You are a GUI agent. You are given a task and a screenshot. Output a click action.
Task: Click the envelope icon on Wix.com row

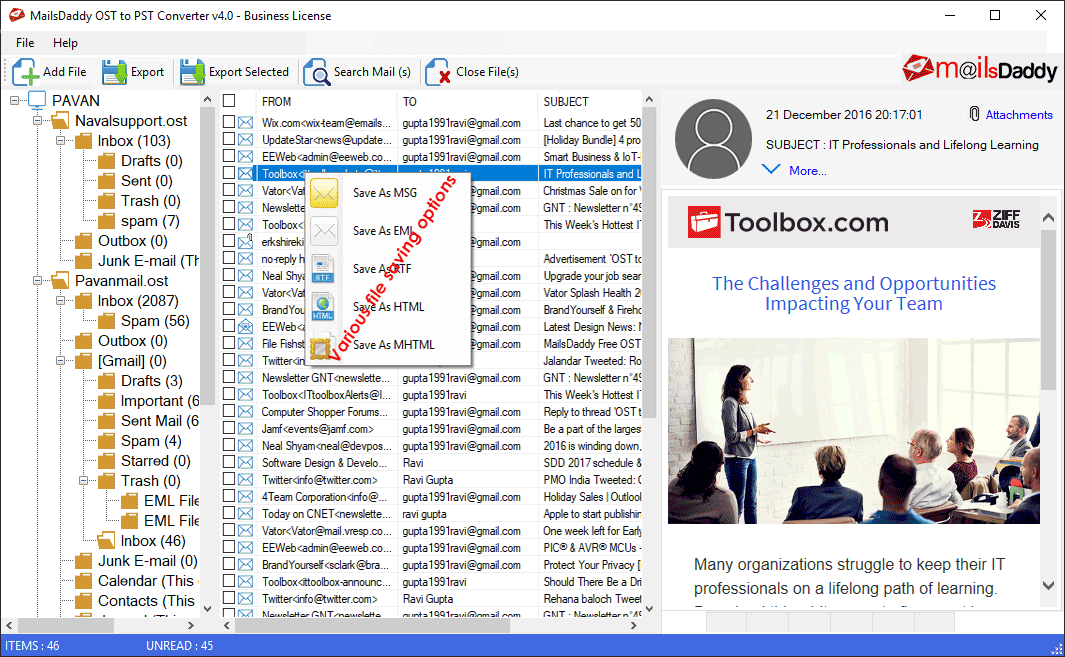pos(246,123)
